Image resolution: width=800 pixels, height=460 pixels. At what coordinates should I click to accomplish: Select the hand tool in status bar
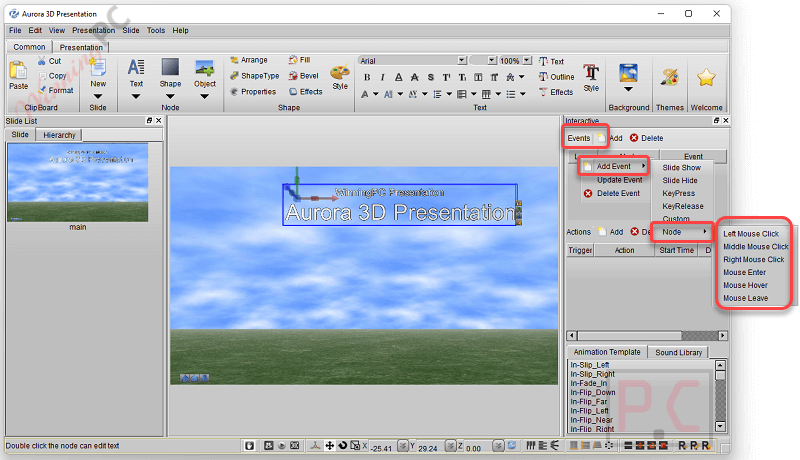click(x=249, y=446)
